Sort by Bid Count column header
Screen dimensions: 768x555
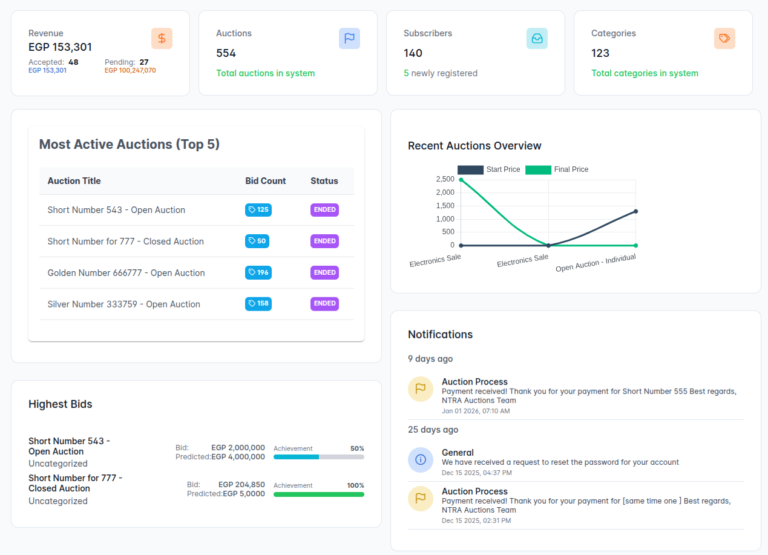265,181
